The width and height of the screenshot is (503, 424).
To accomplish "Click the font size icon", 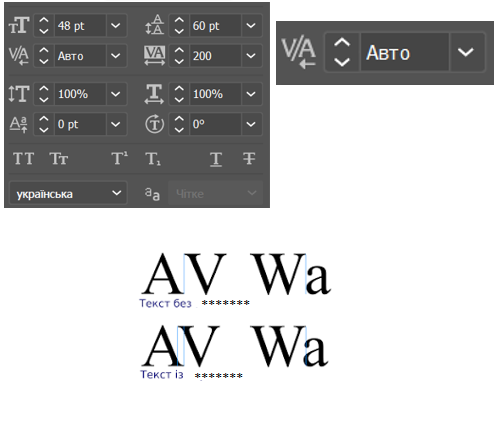I will pyautogui.click(x=19, y=25).
